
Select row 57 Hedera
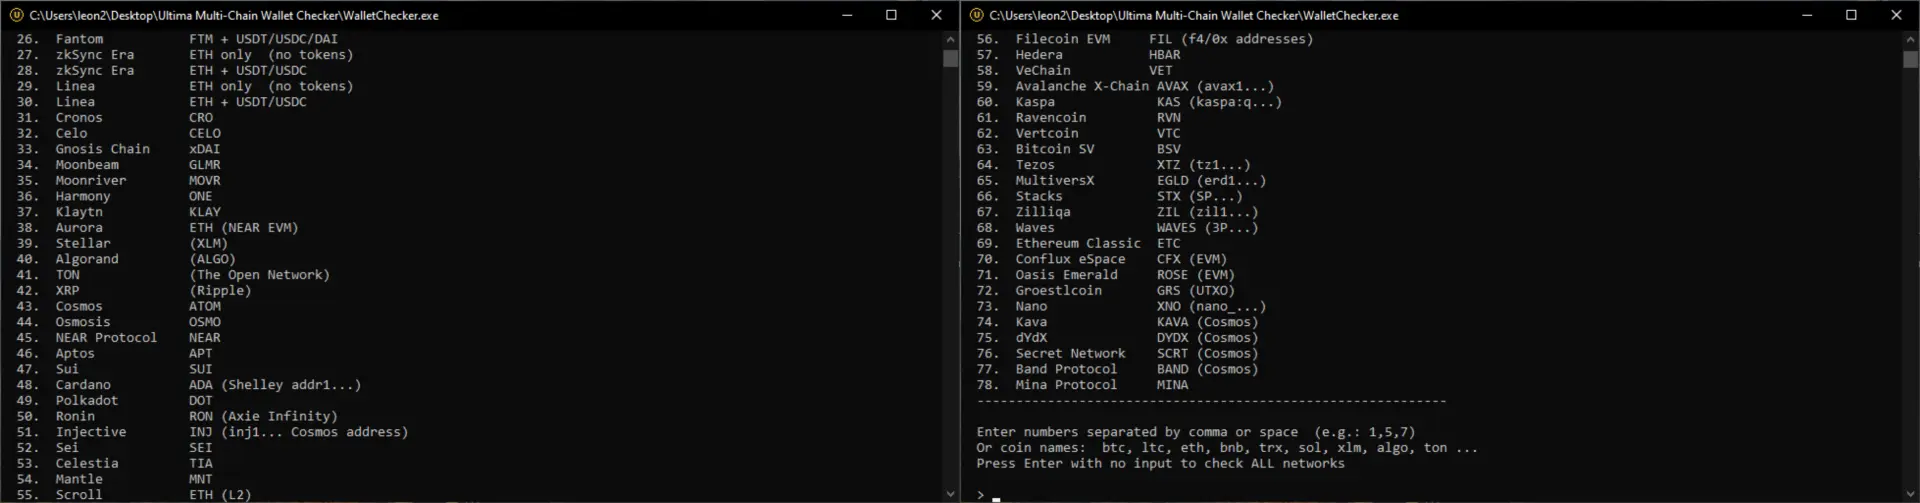pyautogui.click(x=1079, y=55)
